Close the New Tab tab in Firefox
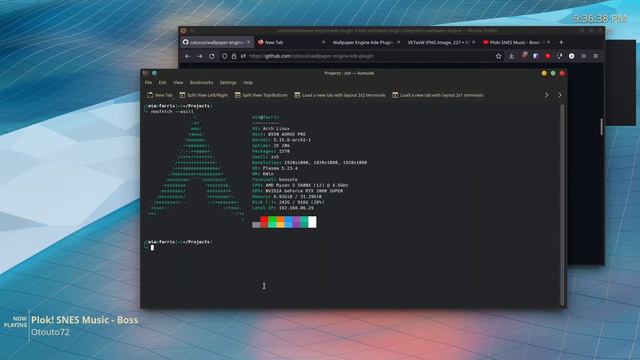 point(323,42)
